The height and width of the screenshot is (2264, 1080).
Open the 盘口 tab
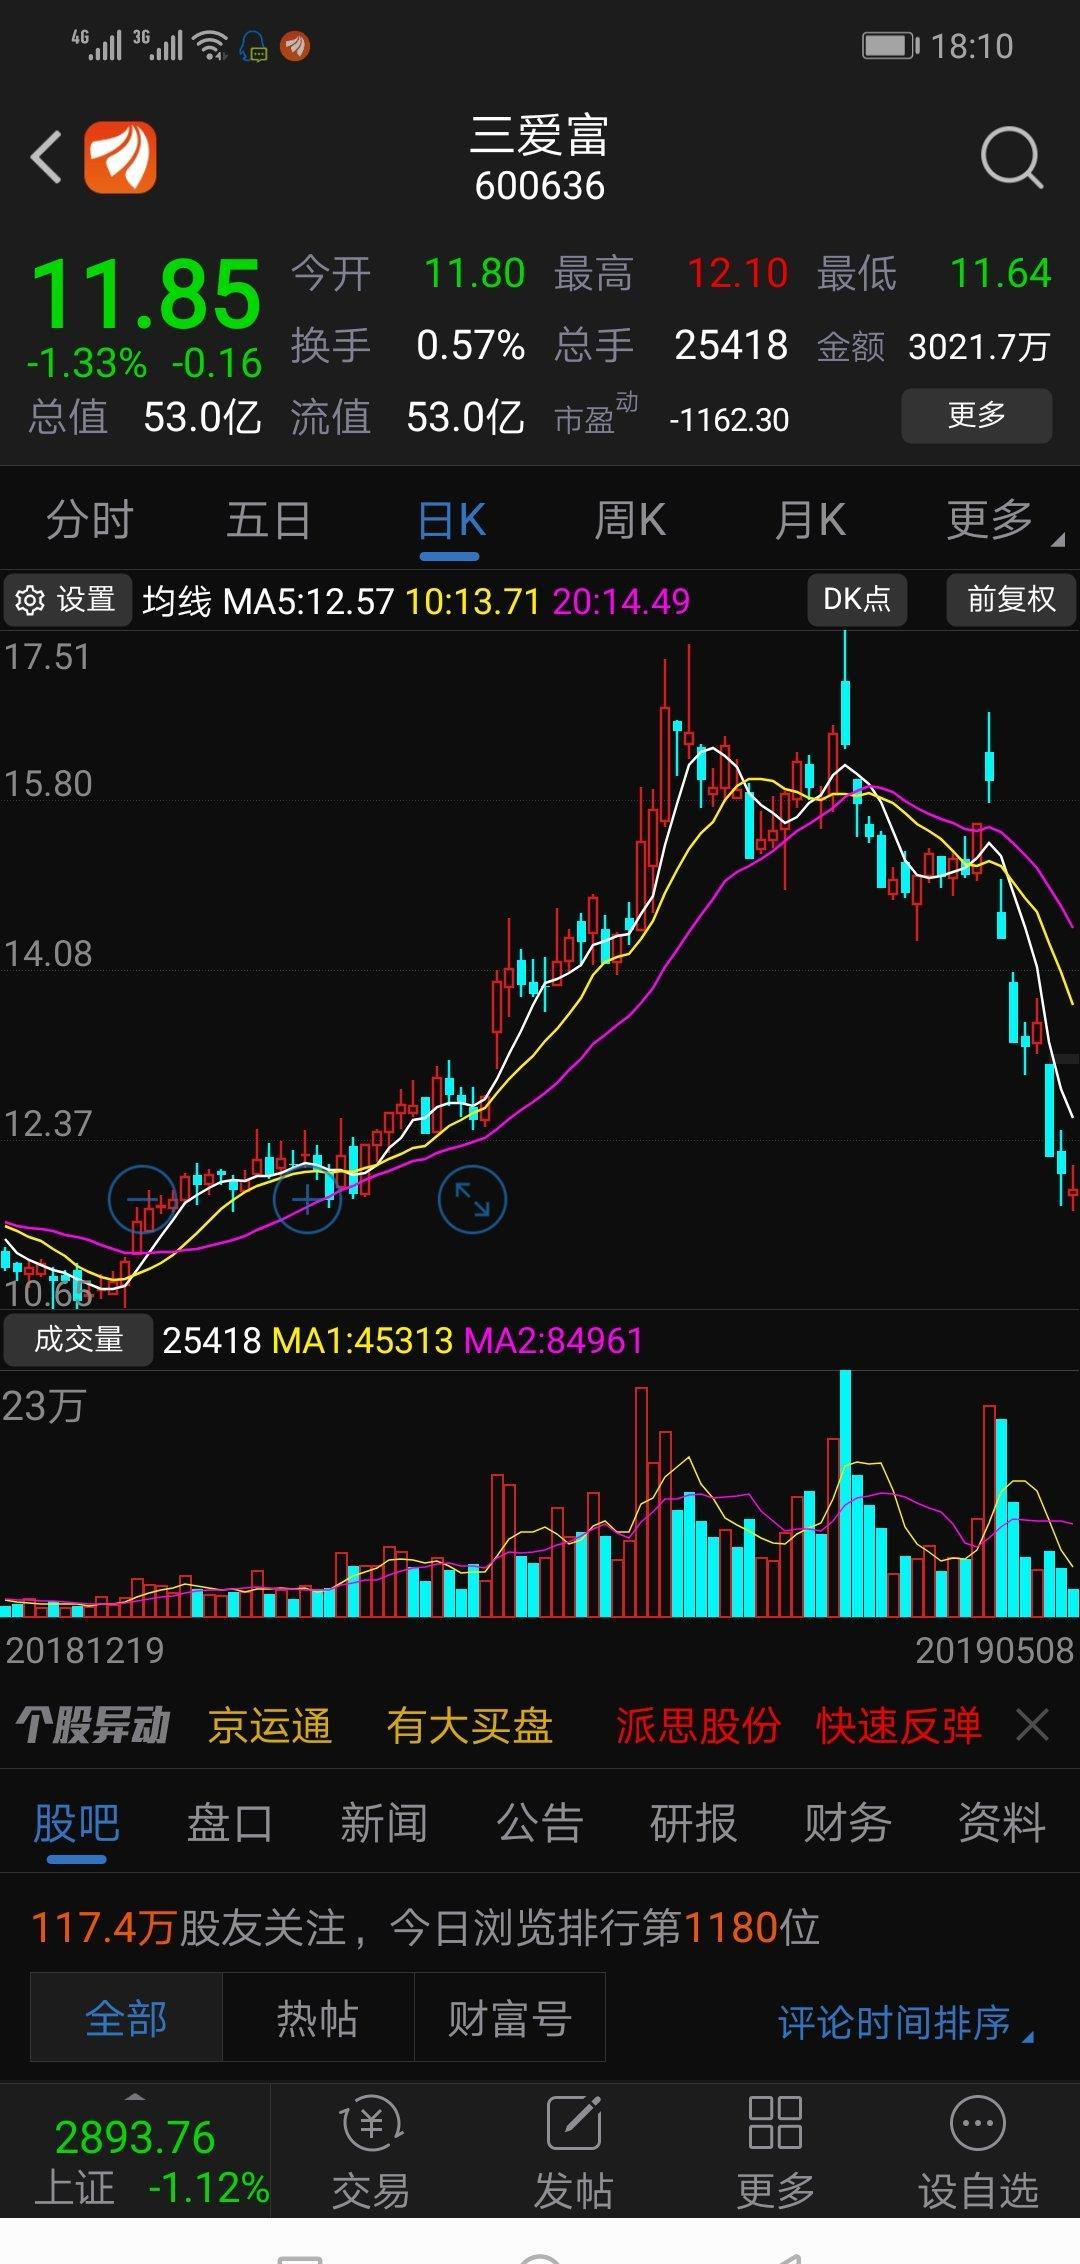tap(230, 1823)
